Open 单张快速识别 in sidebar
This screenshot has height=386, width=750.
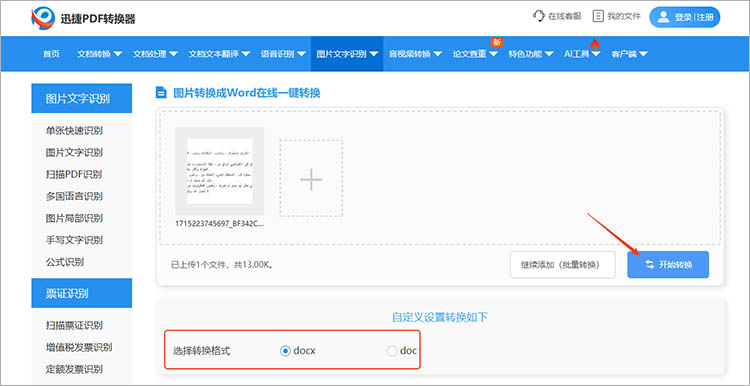[74, 131]
